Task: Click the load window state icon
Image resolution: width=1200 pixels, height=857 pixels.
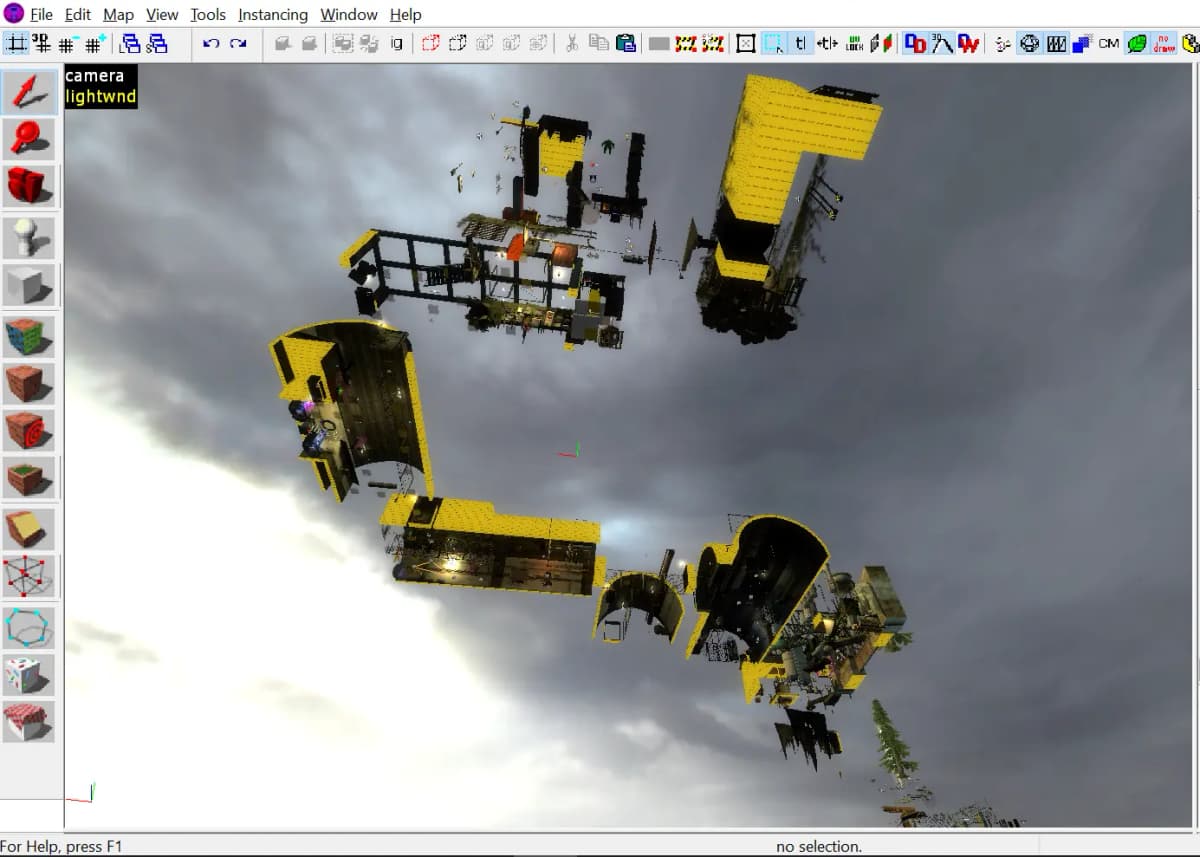Action: click(130, 43)
